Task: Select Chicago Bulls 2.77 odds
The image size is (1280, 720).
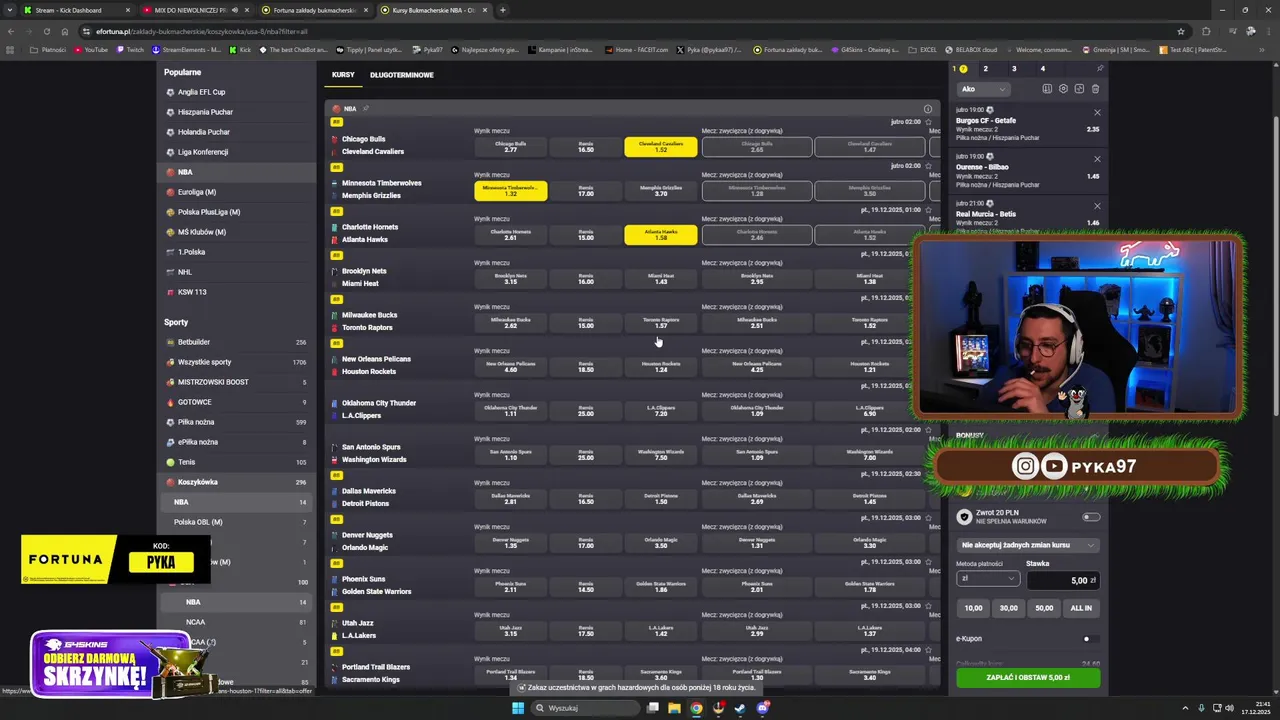Action: click(511, 147)
